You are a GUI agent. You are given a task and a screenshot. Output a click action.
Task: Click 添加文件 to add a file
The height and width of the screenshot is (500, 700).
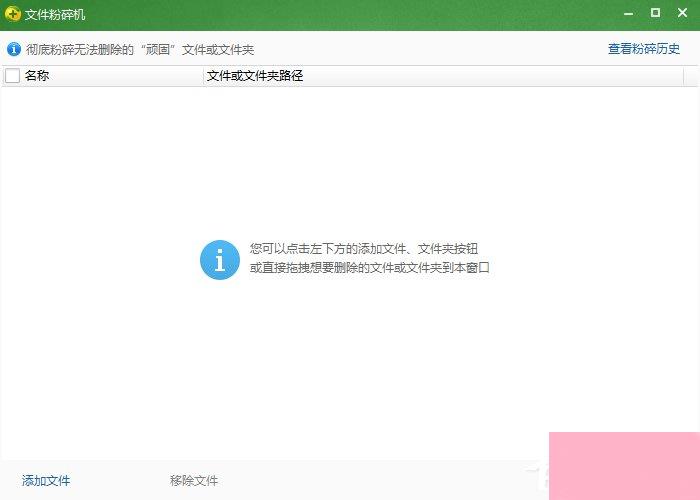point(46,480)
